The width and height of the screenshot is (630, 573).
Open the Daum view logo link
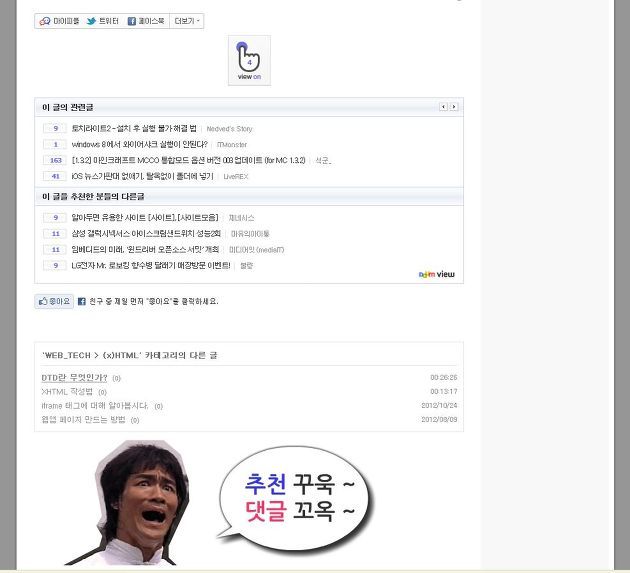point(436,274)
